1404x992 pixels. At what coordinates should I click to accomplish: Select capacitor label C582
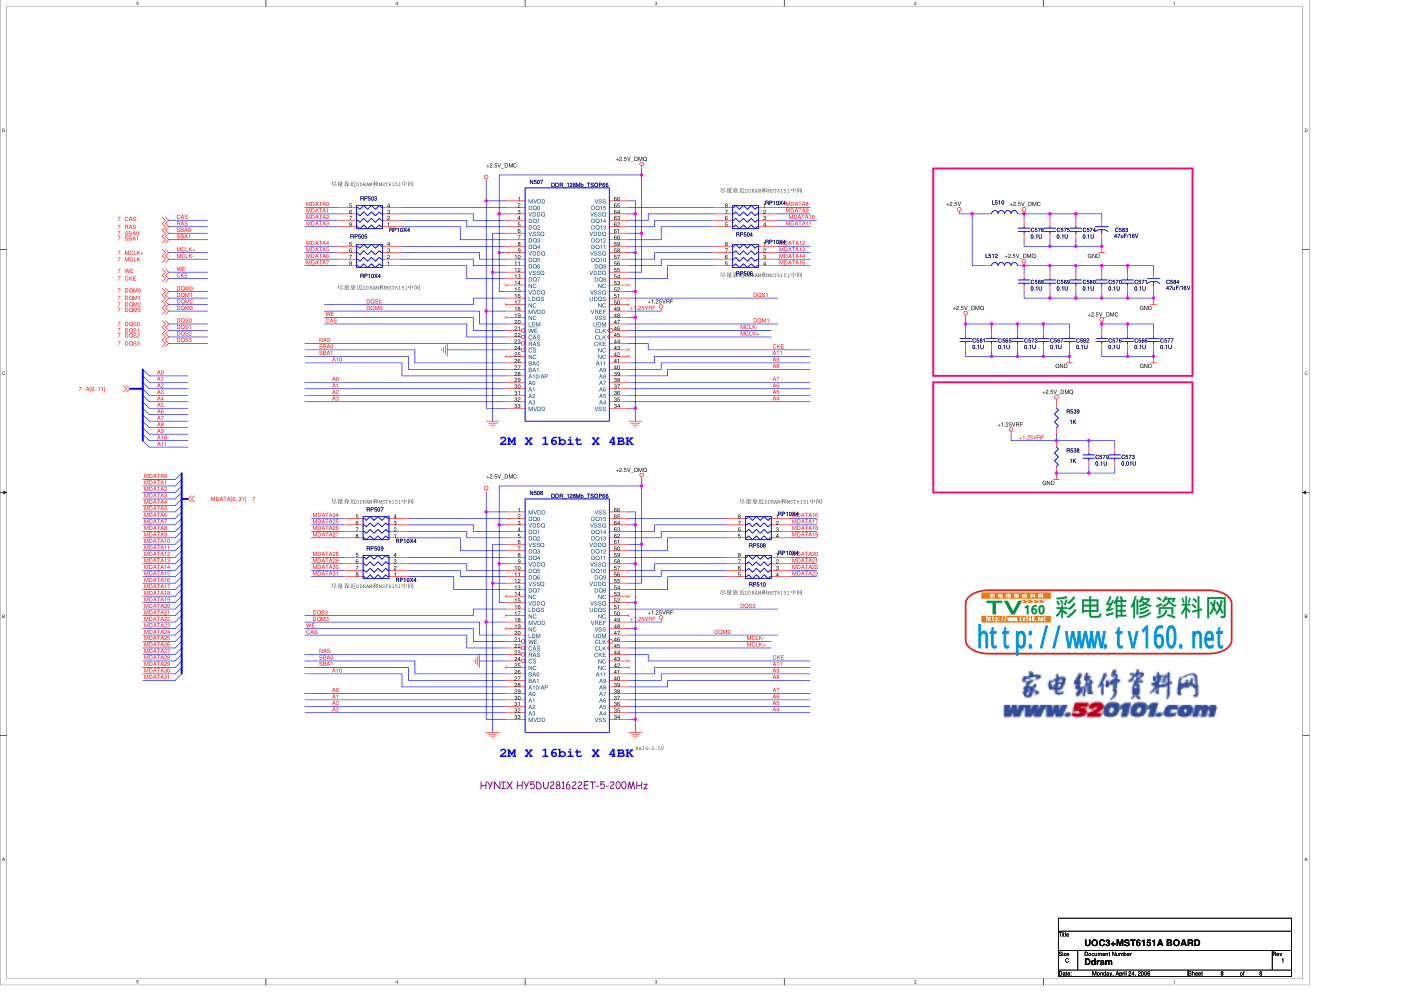click(1082, 341)
